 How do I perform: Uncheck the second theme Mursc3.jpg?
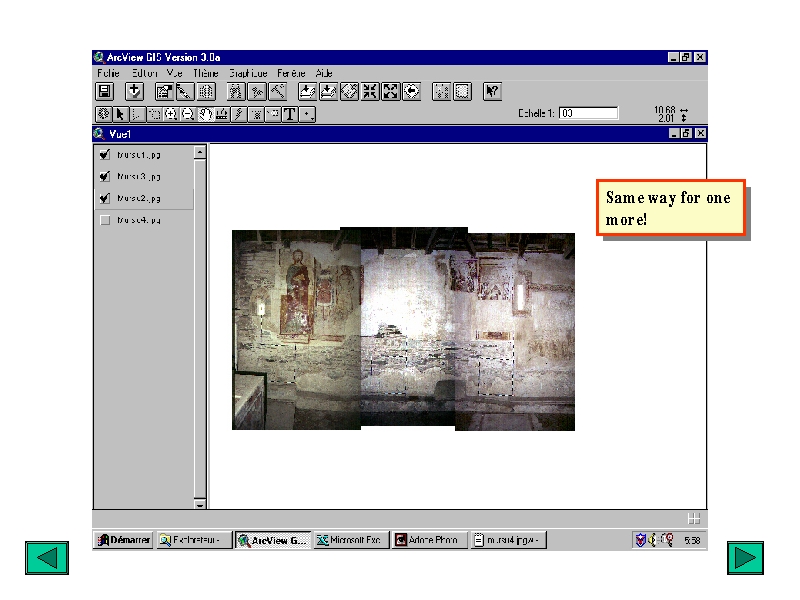point(105,176)
